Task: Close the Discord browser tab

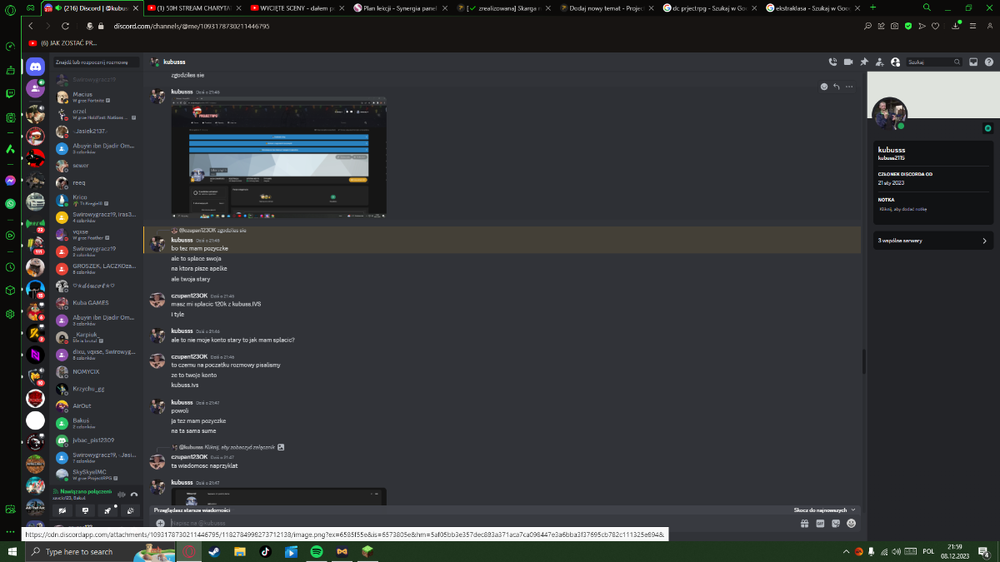Action: (136, 8)
